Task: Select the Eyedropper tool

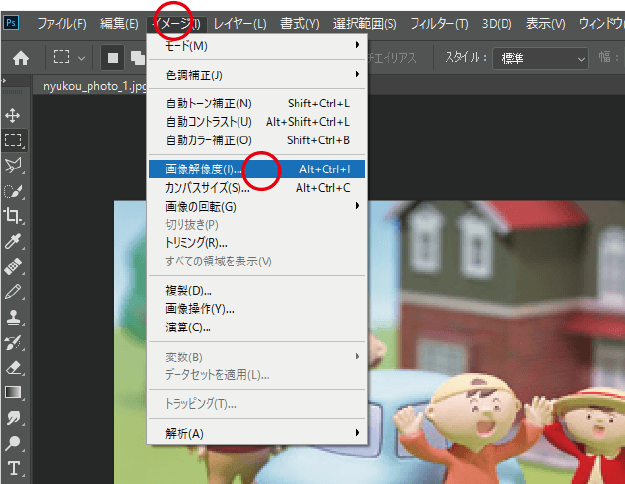Action: click(x=14, y=240)
